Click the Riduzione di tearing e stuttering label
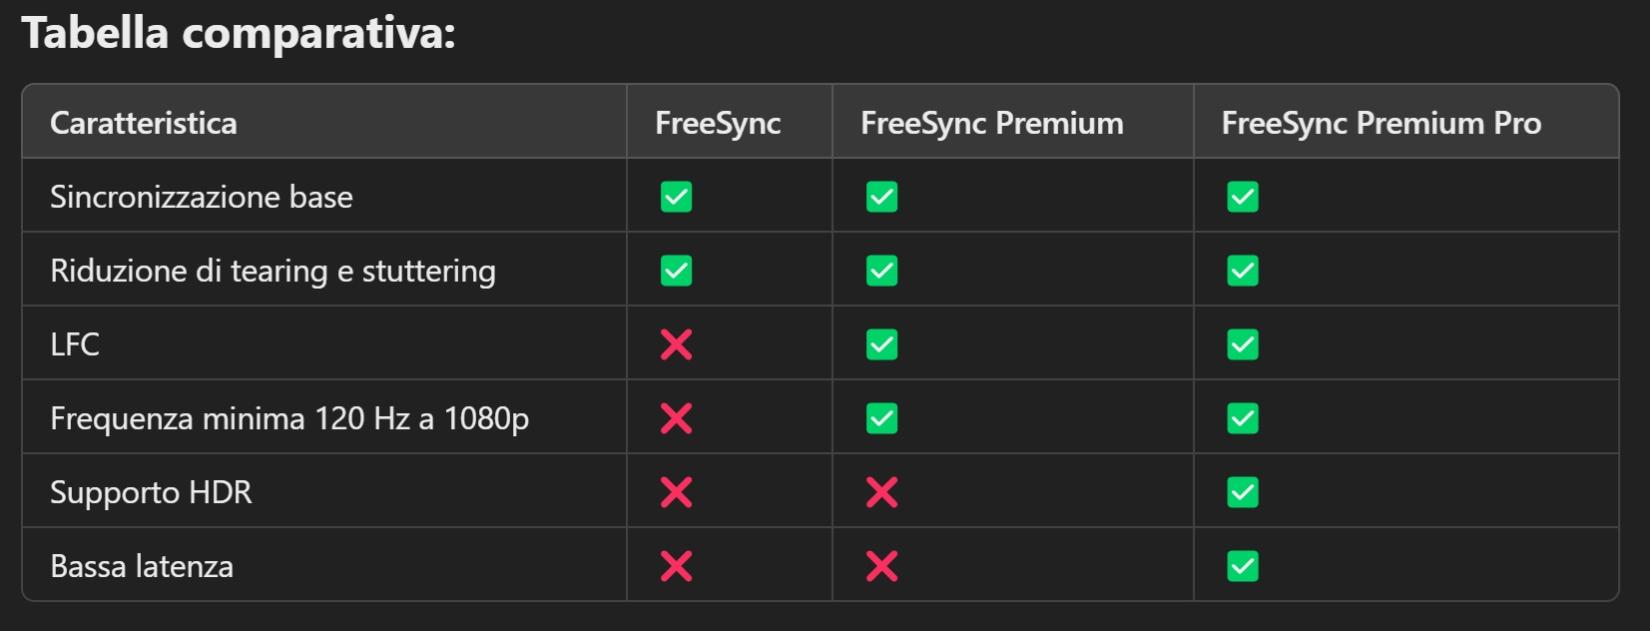This screenshot has width=1650, height=631. pos(272,271)
